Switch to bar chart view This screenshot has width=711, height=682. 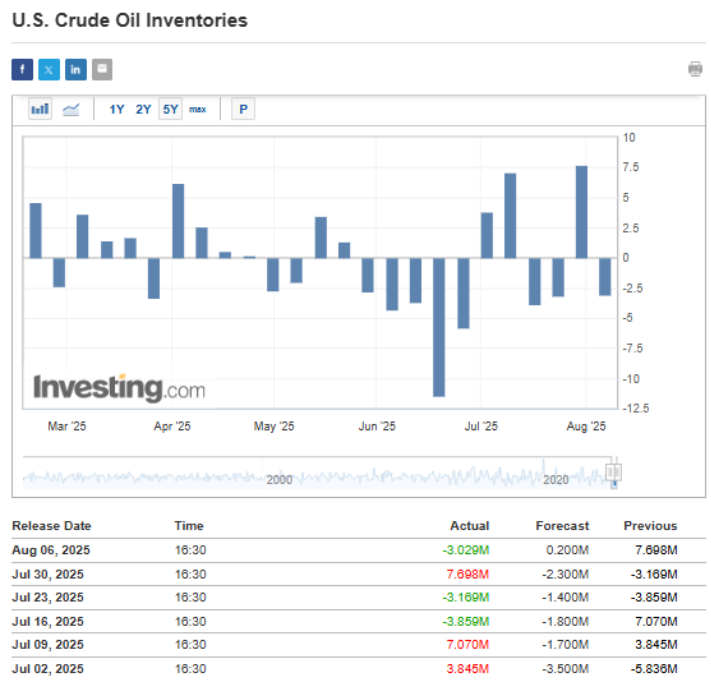(x=40, y=109)
